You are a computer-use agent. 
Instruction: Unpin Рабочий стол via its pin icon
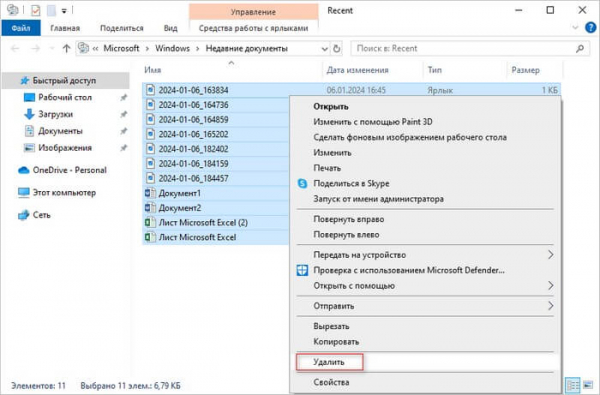(123, 98)
